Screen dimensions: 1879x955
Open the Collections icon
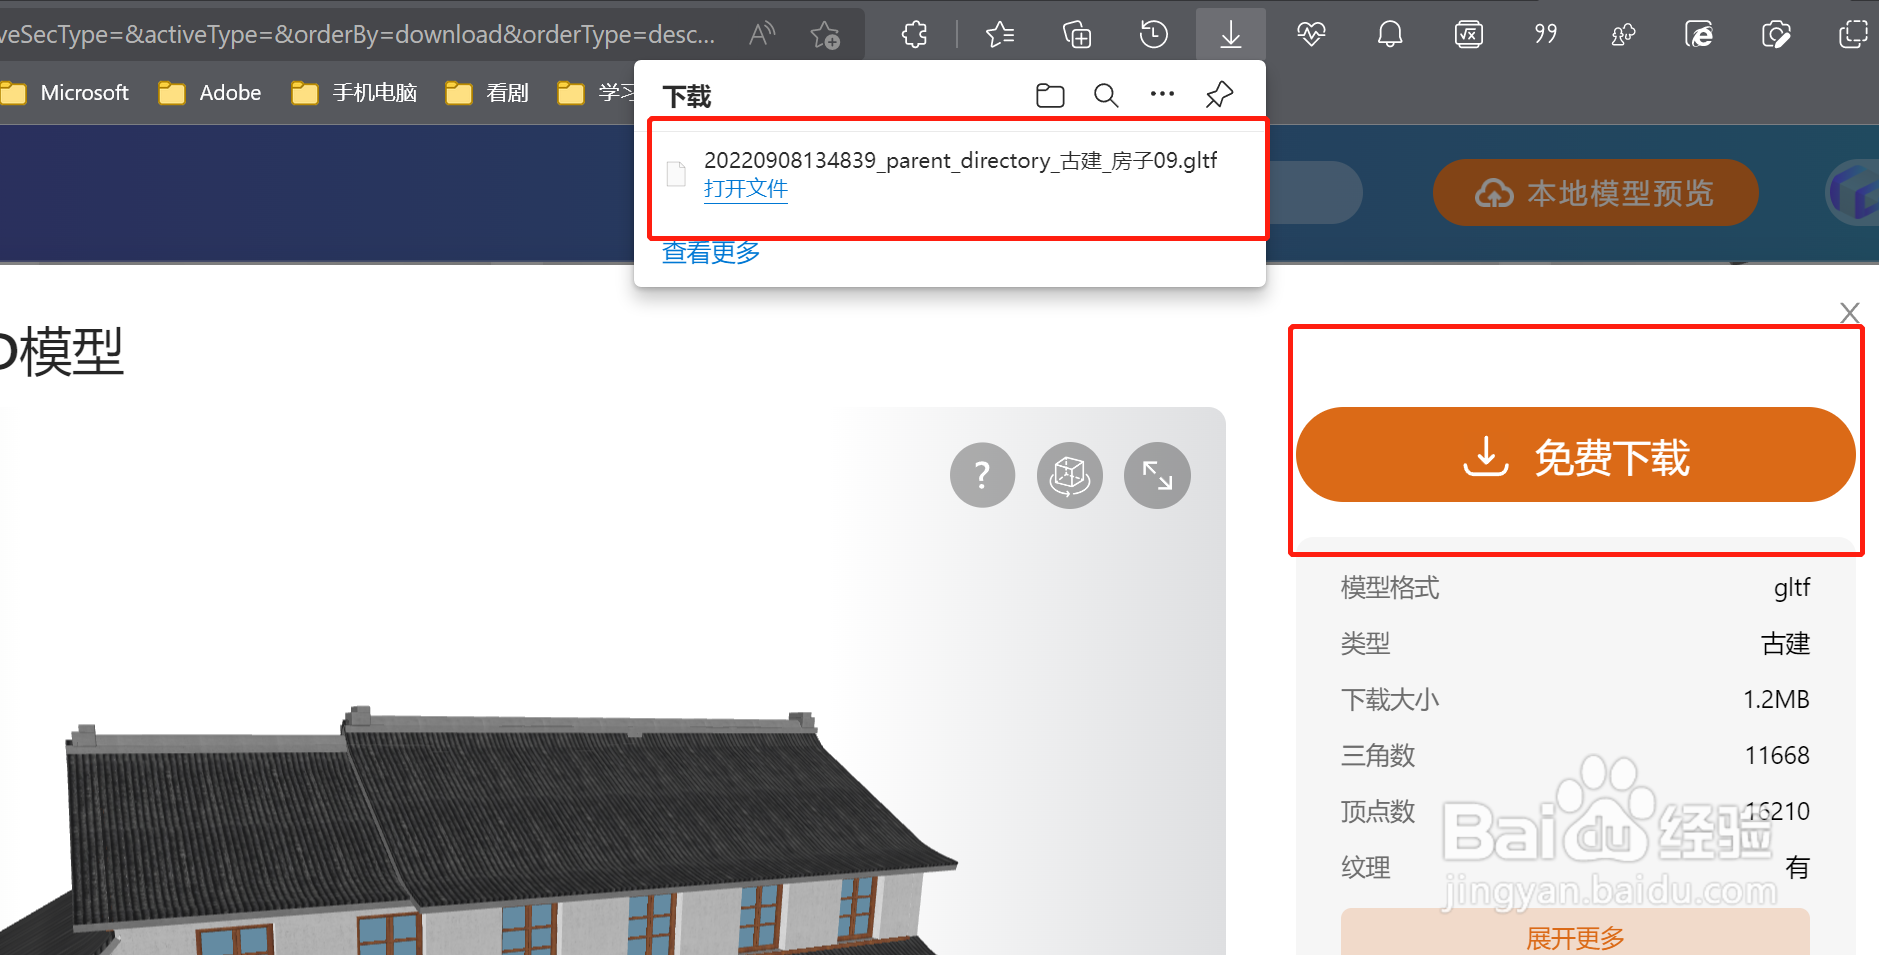pos(1077,33)
